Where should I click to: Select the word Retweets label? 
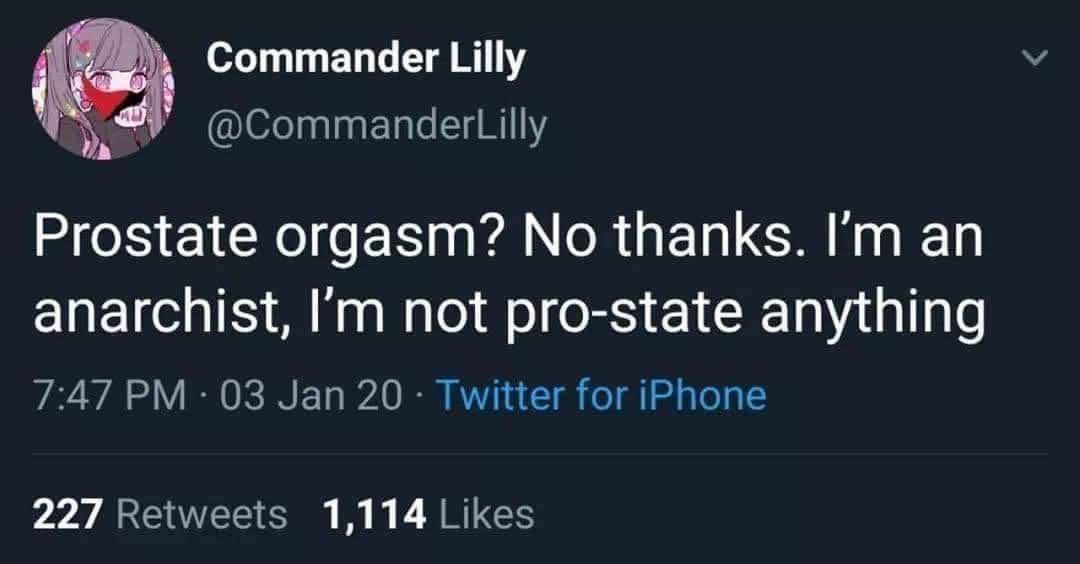point(202,514)
